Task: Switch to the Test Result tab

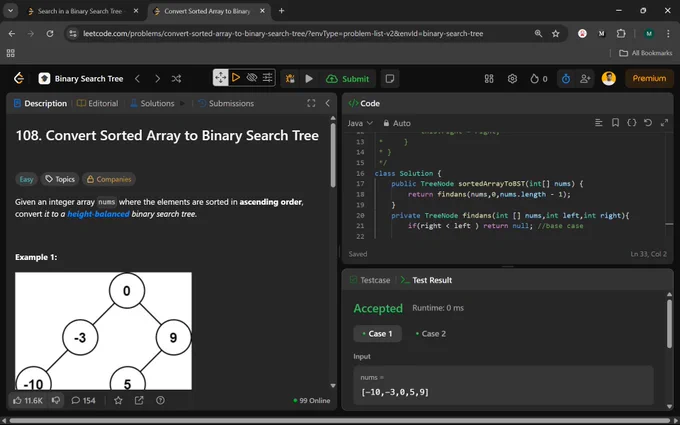Action: point(426,280)
